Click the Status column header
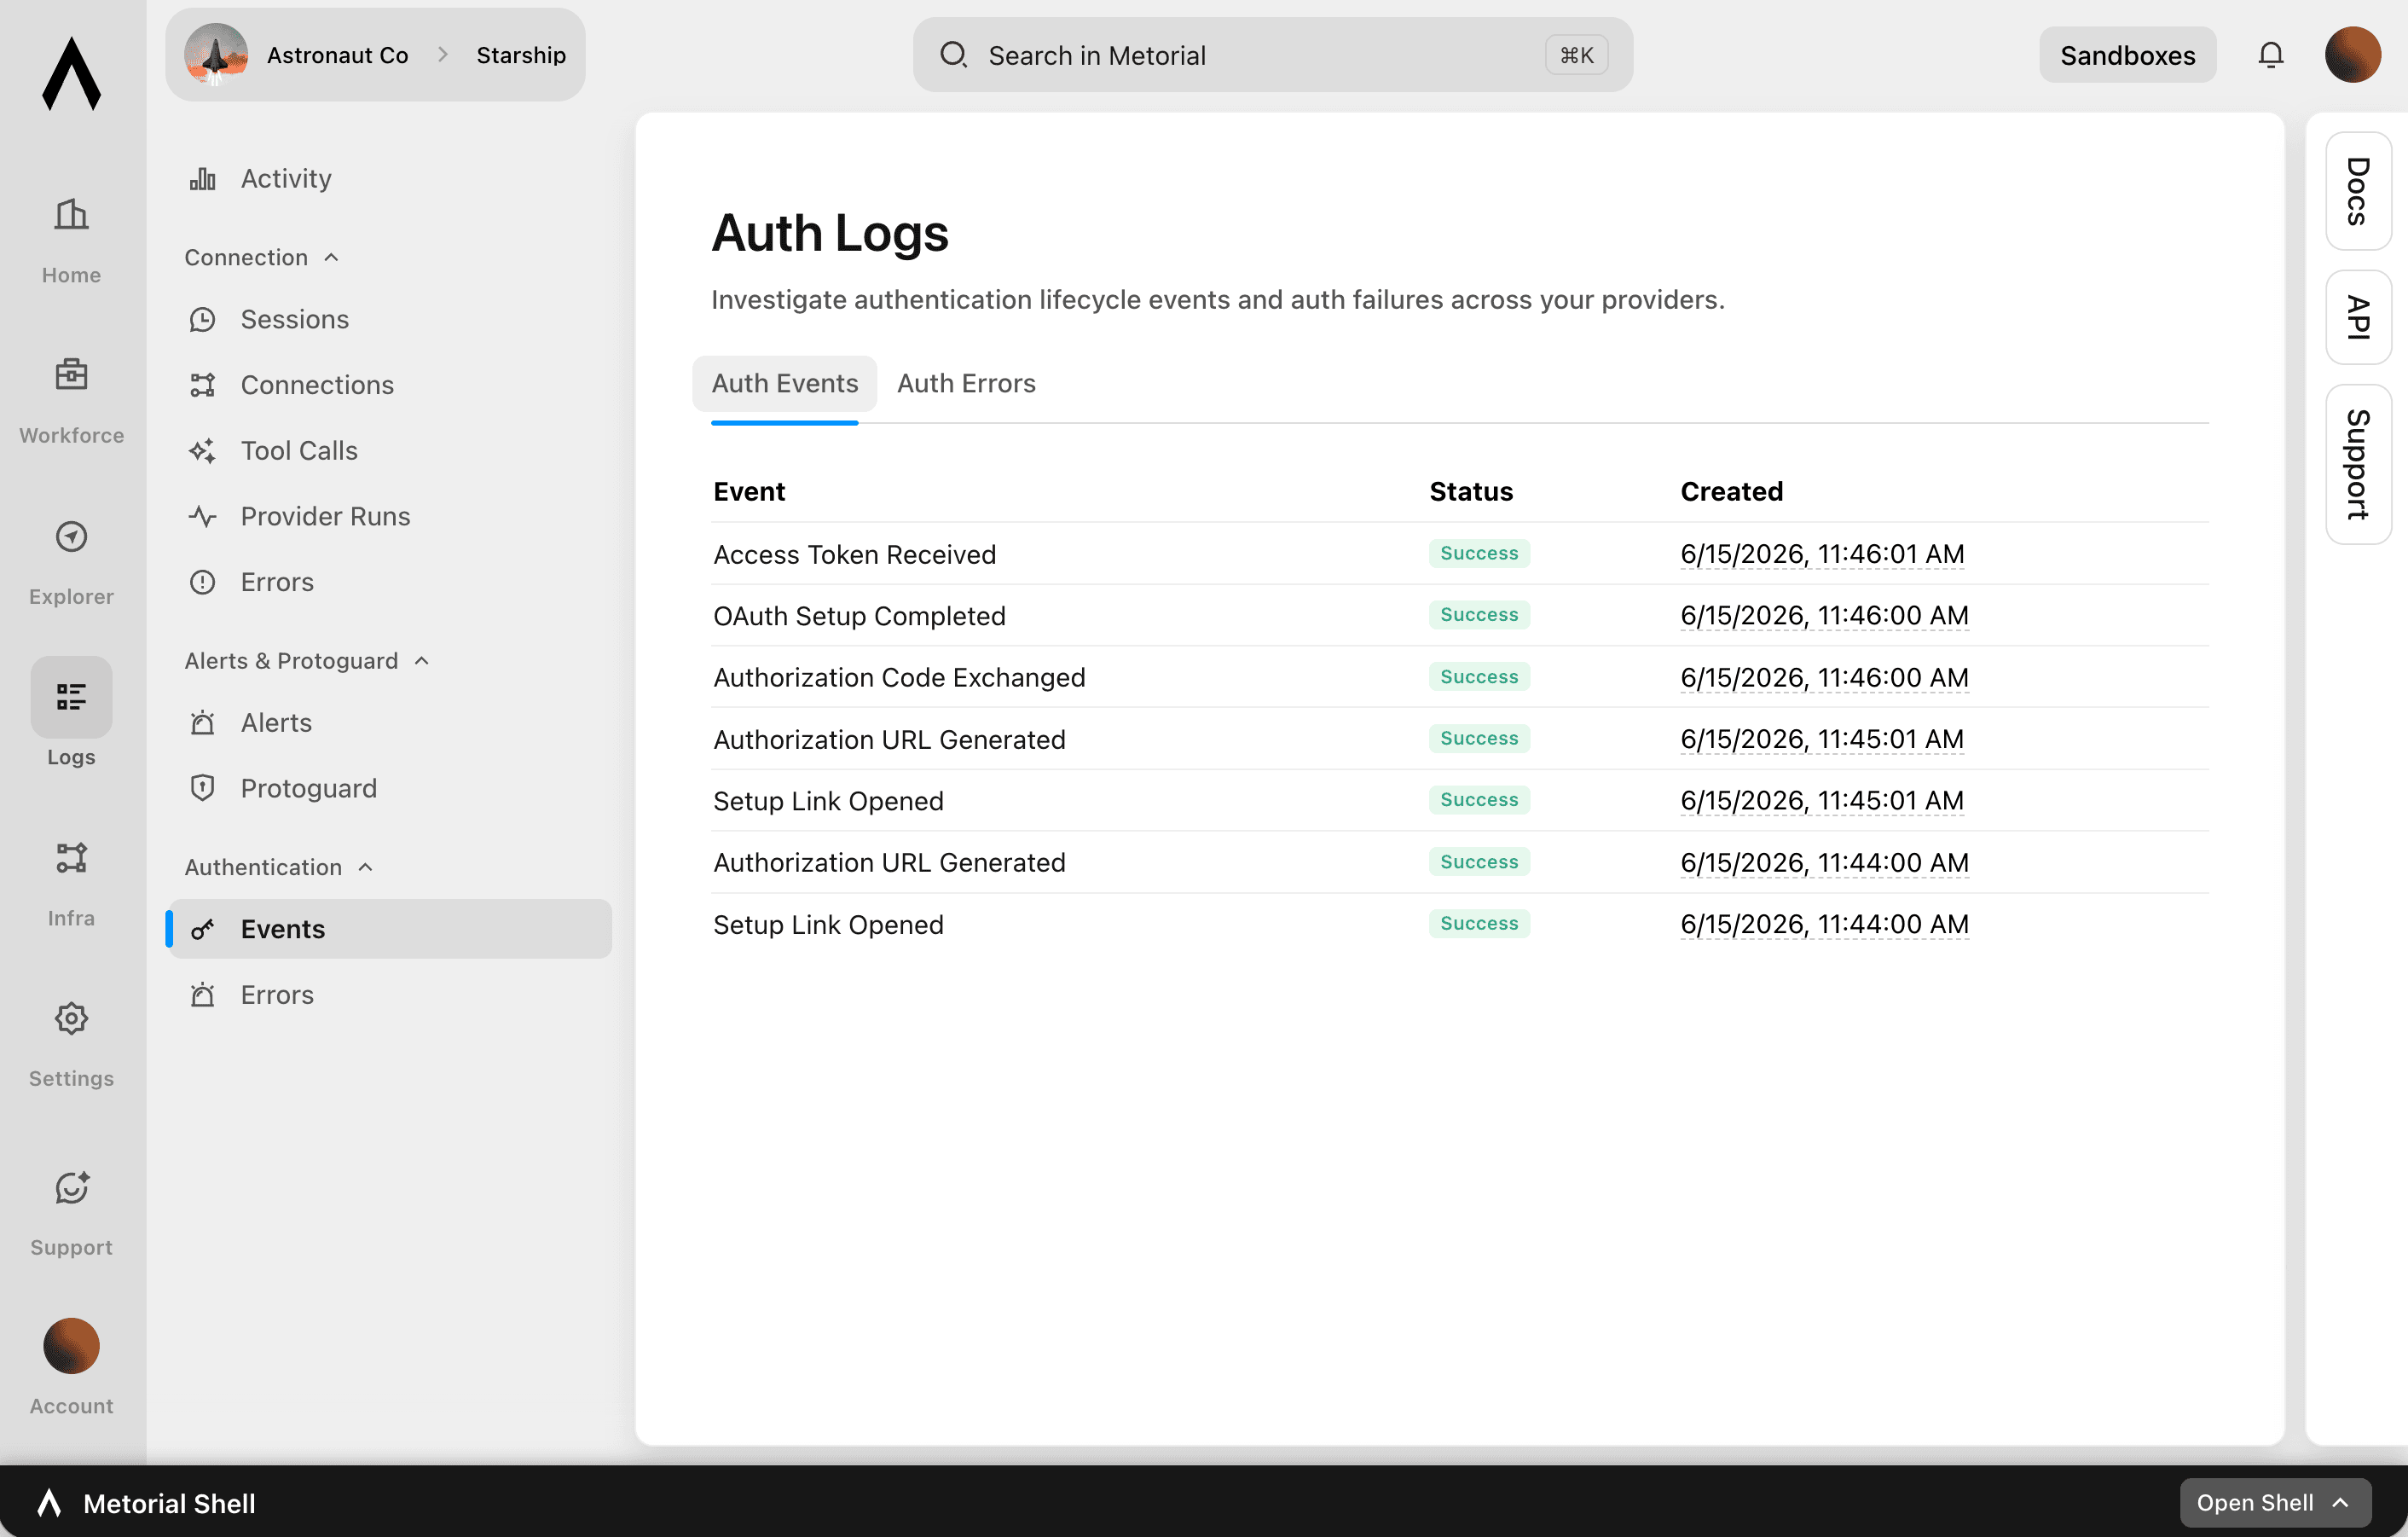Image resolution: width=2408 pixels, height=1537 pixels. [x=1470, y=492]
